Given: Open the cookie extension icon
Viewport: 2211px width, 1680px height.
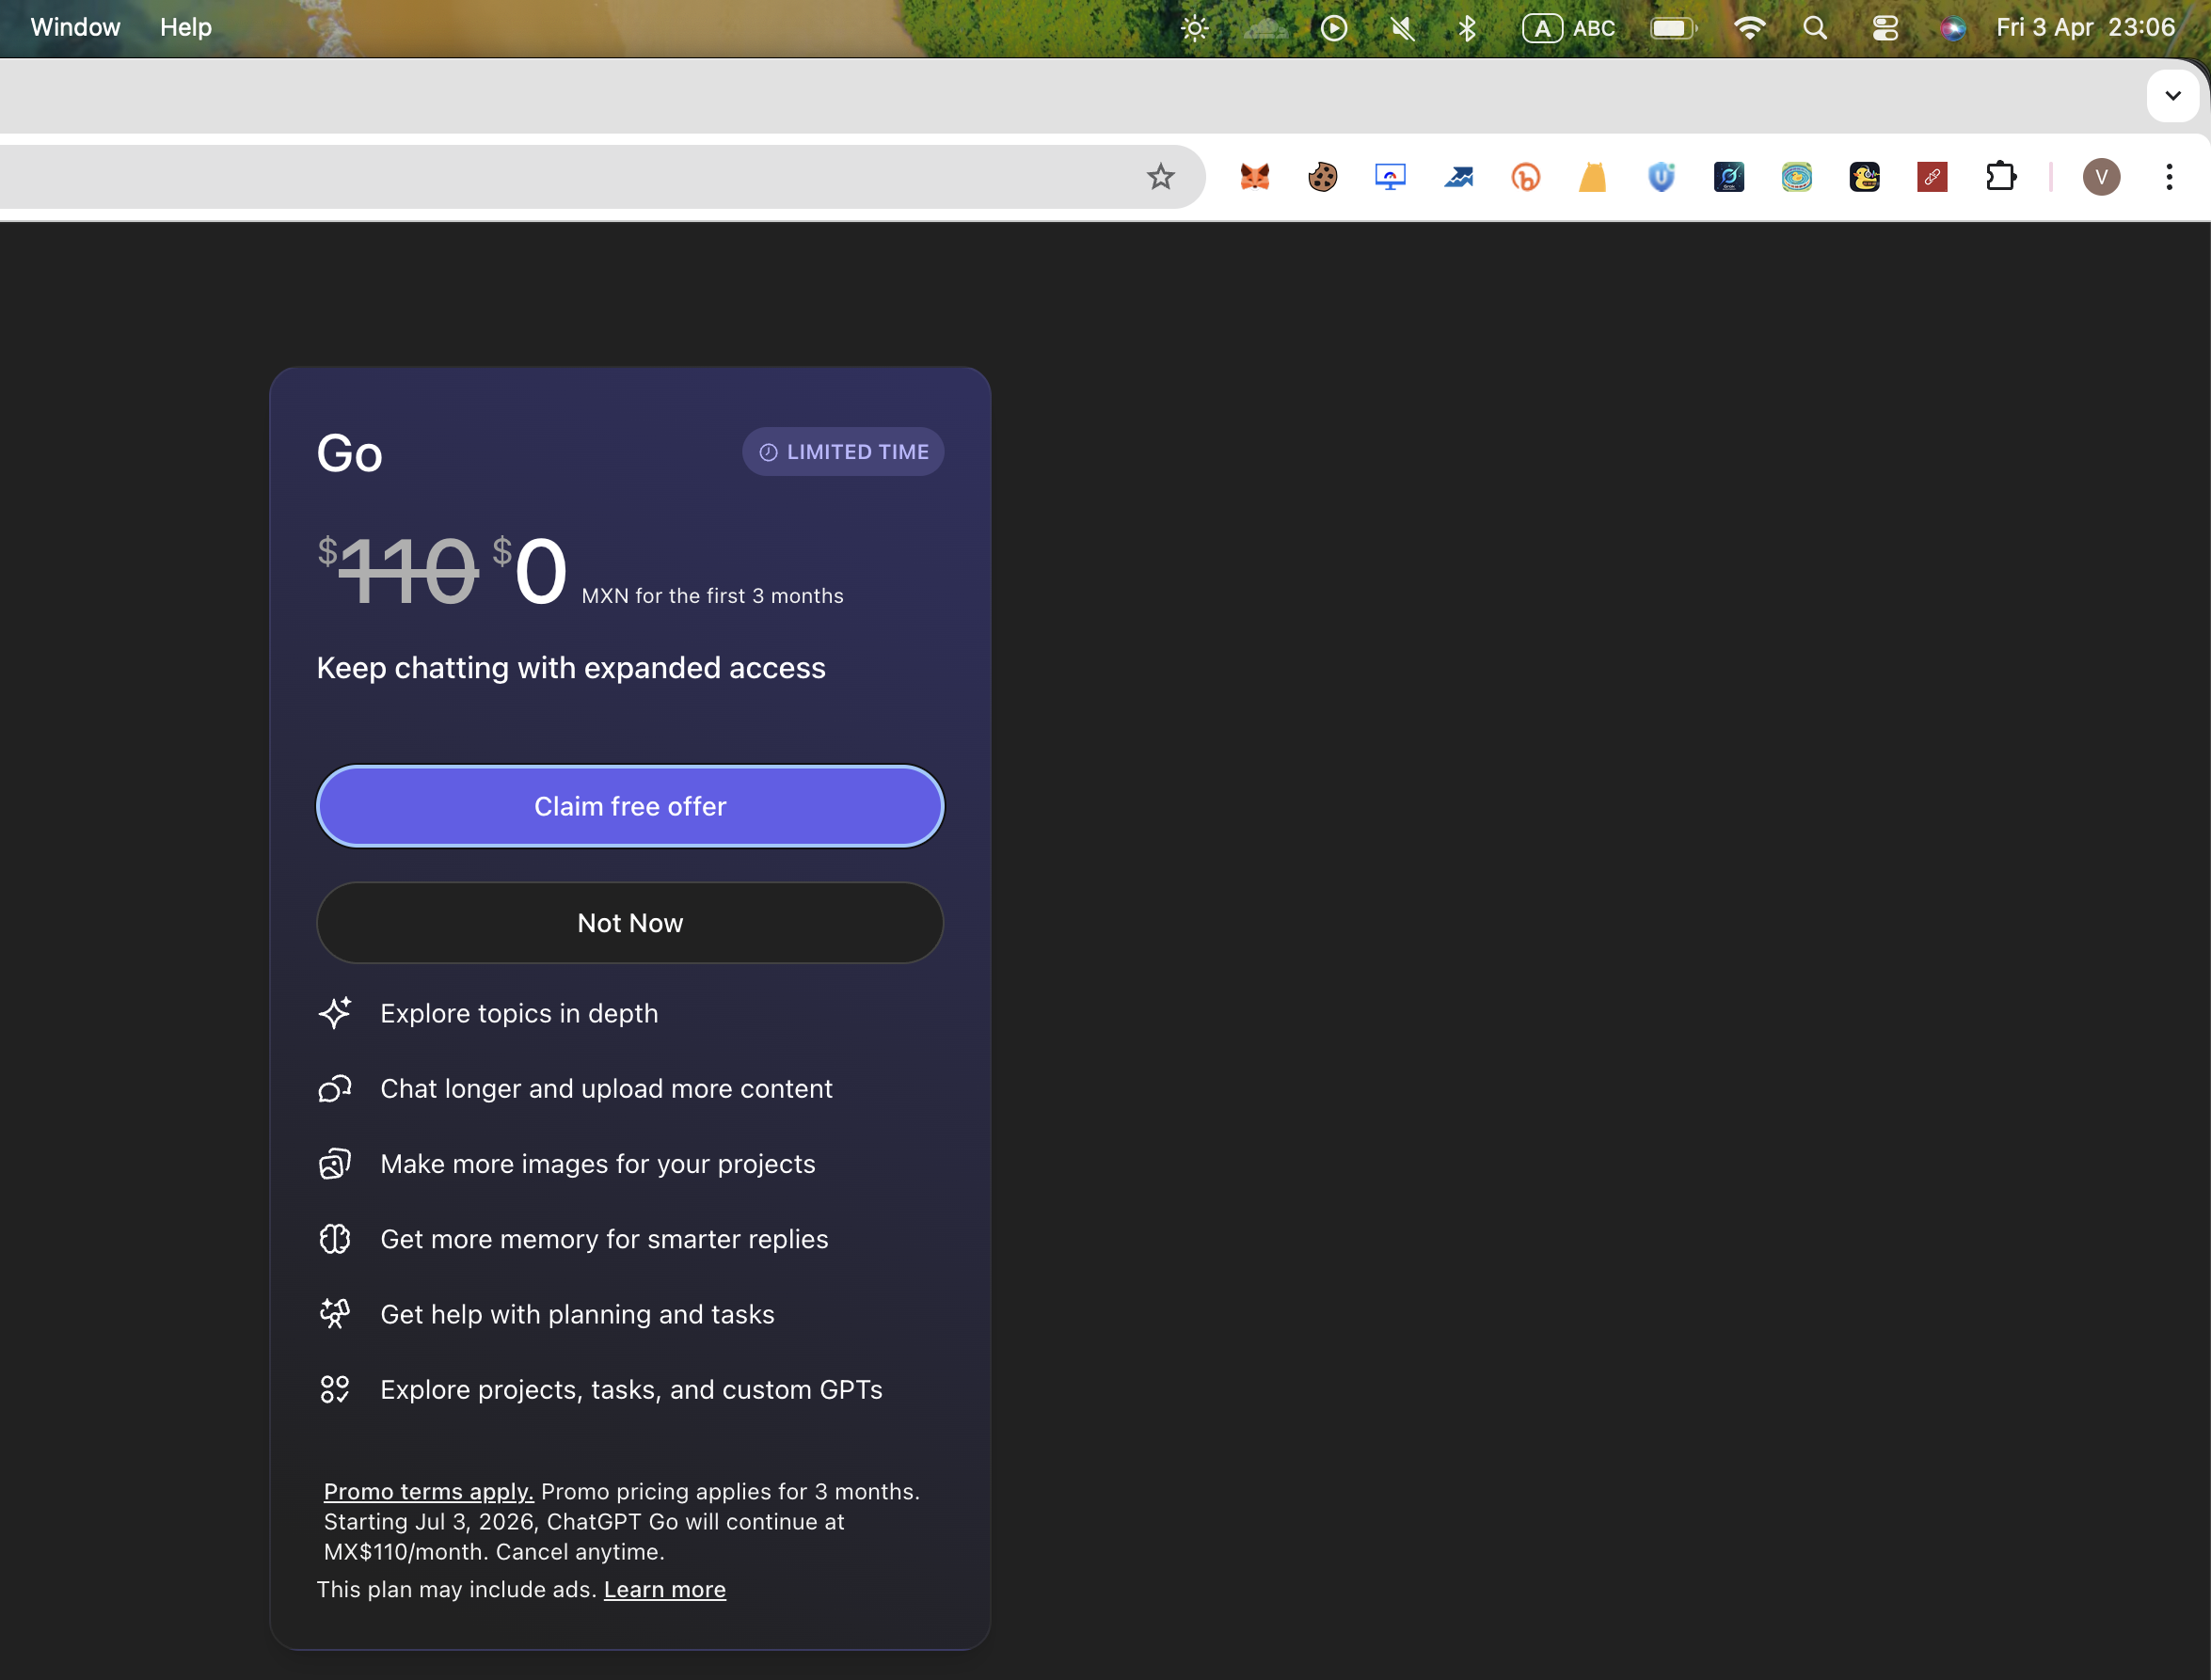Looking at the screenshot, I should point(1322,177).
